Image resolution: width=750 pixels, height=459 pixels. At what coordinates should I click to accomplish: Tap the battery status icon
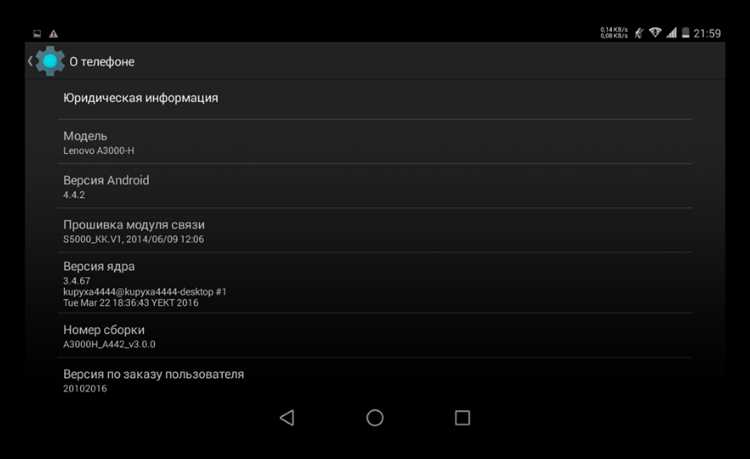pyautogui.click(x=685, y=33)
